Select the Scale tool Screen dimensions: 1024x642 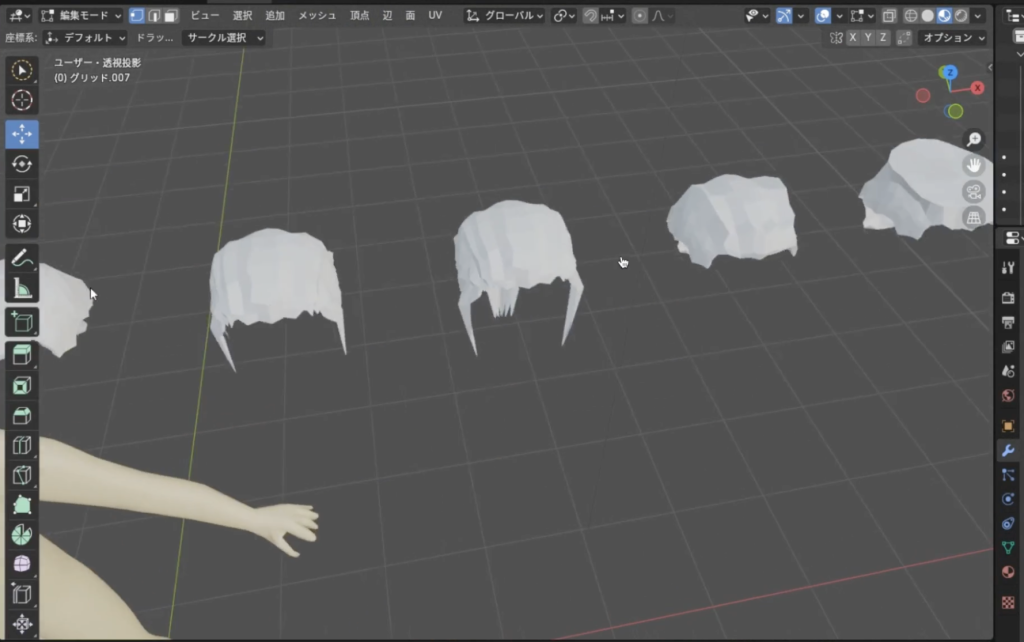(x=22, y=194)
